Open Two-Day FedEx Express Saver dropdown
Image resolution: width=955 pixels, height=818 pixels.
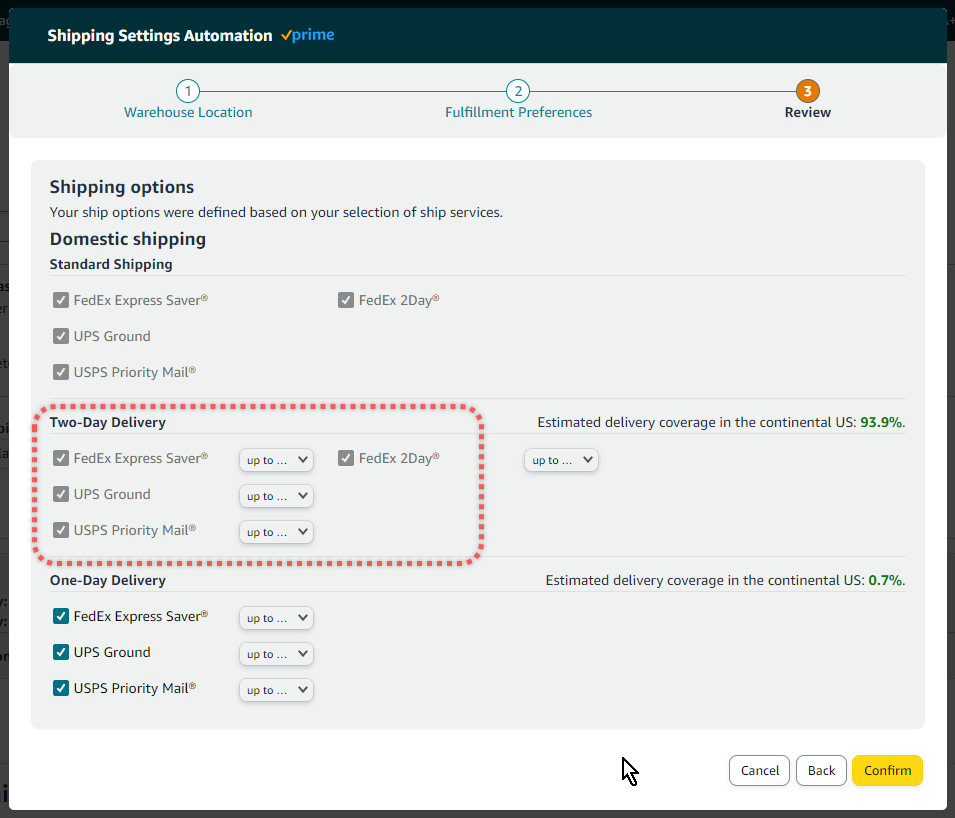pyautogui.click(x=277, y=460)
